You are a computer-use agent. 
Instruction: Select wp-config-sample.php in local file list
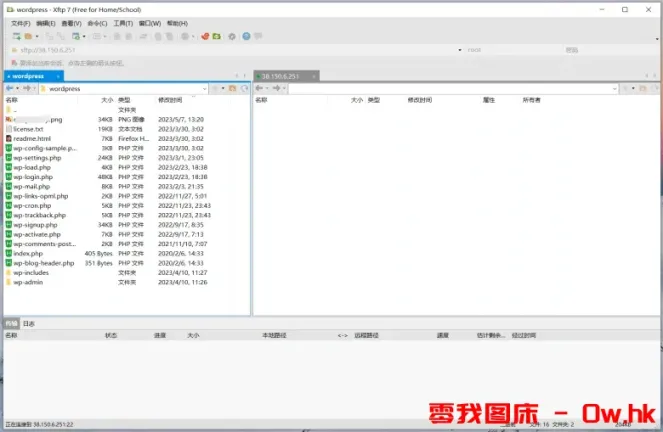click(44, 148)
